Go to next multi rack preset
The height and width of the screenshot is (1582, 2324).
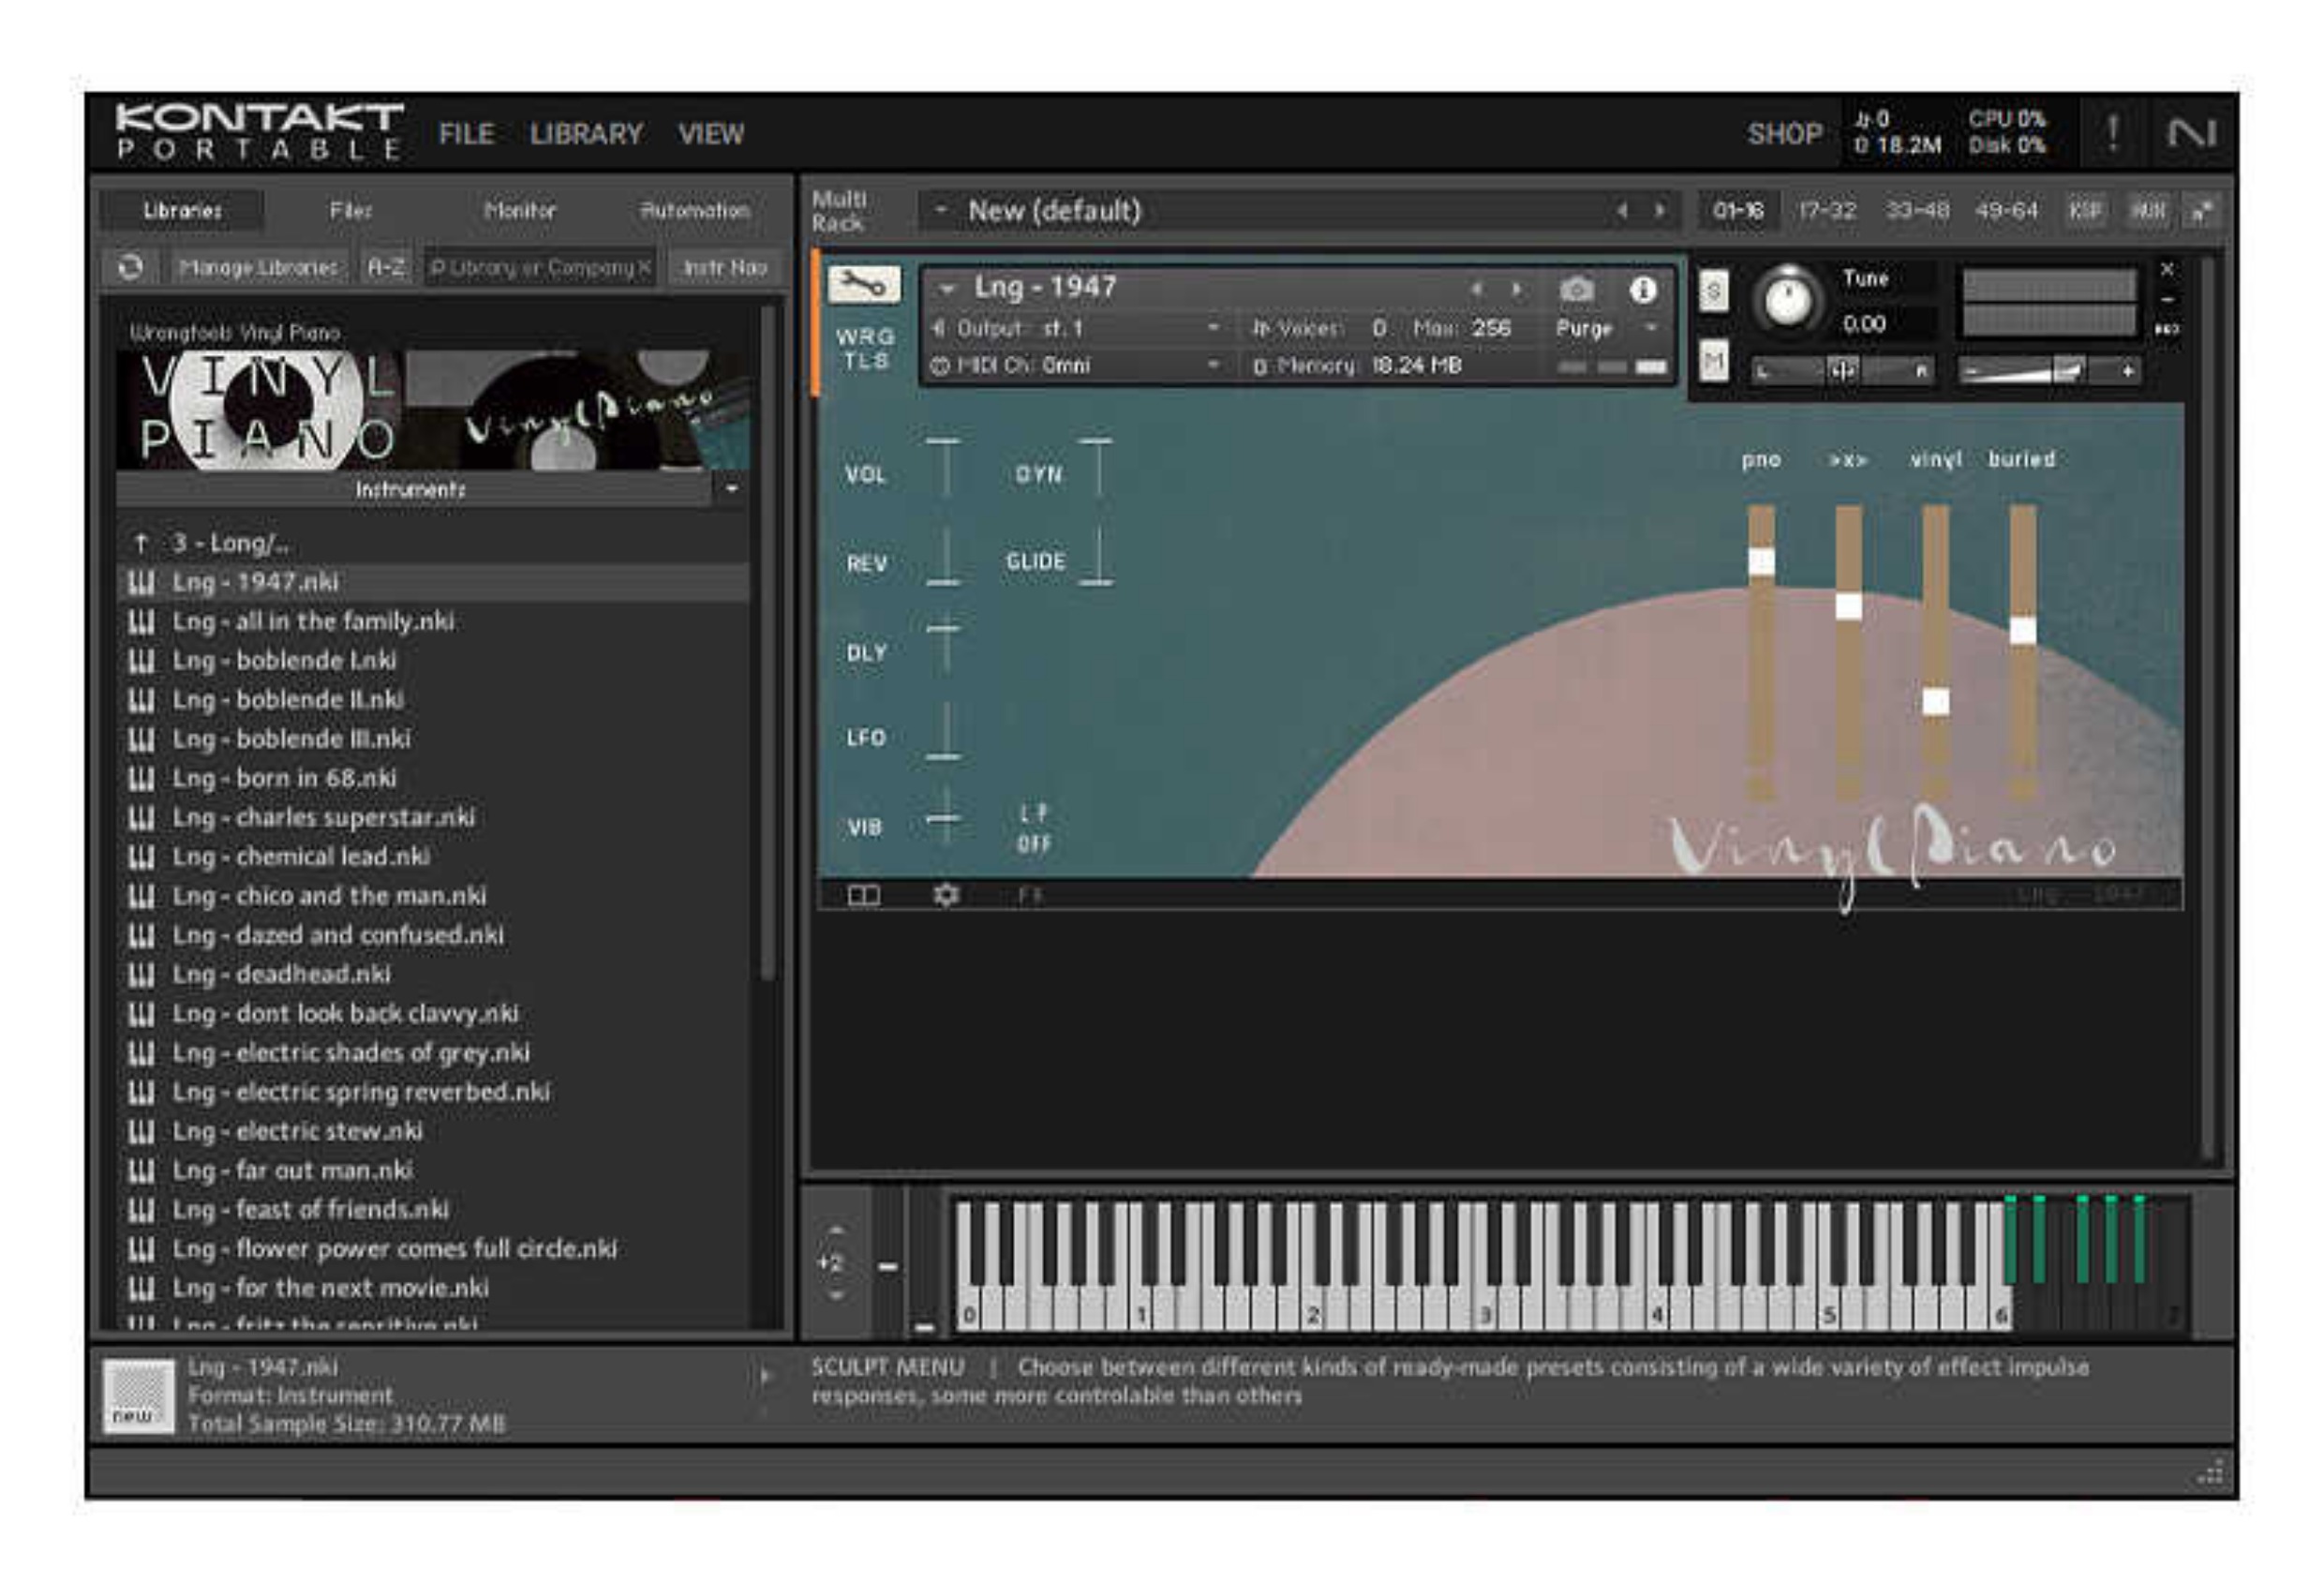[x=1660, y=211]
